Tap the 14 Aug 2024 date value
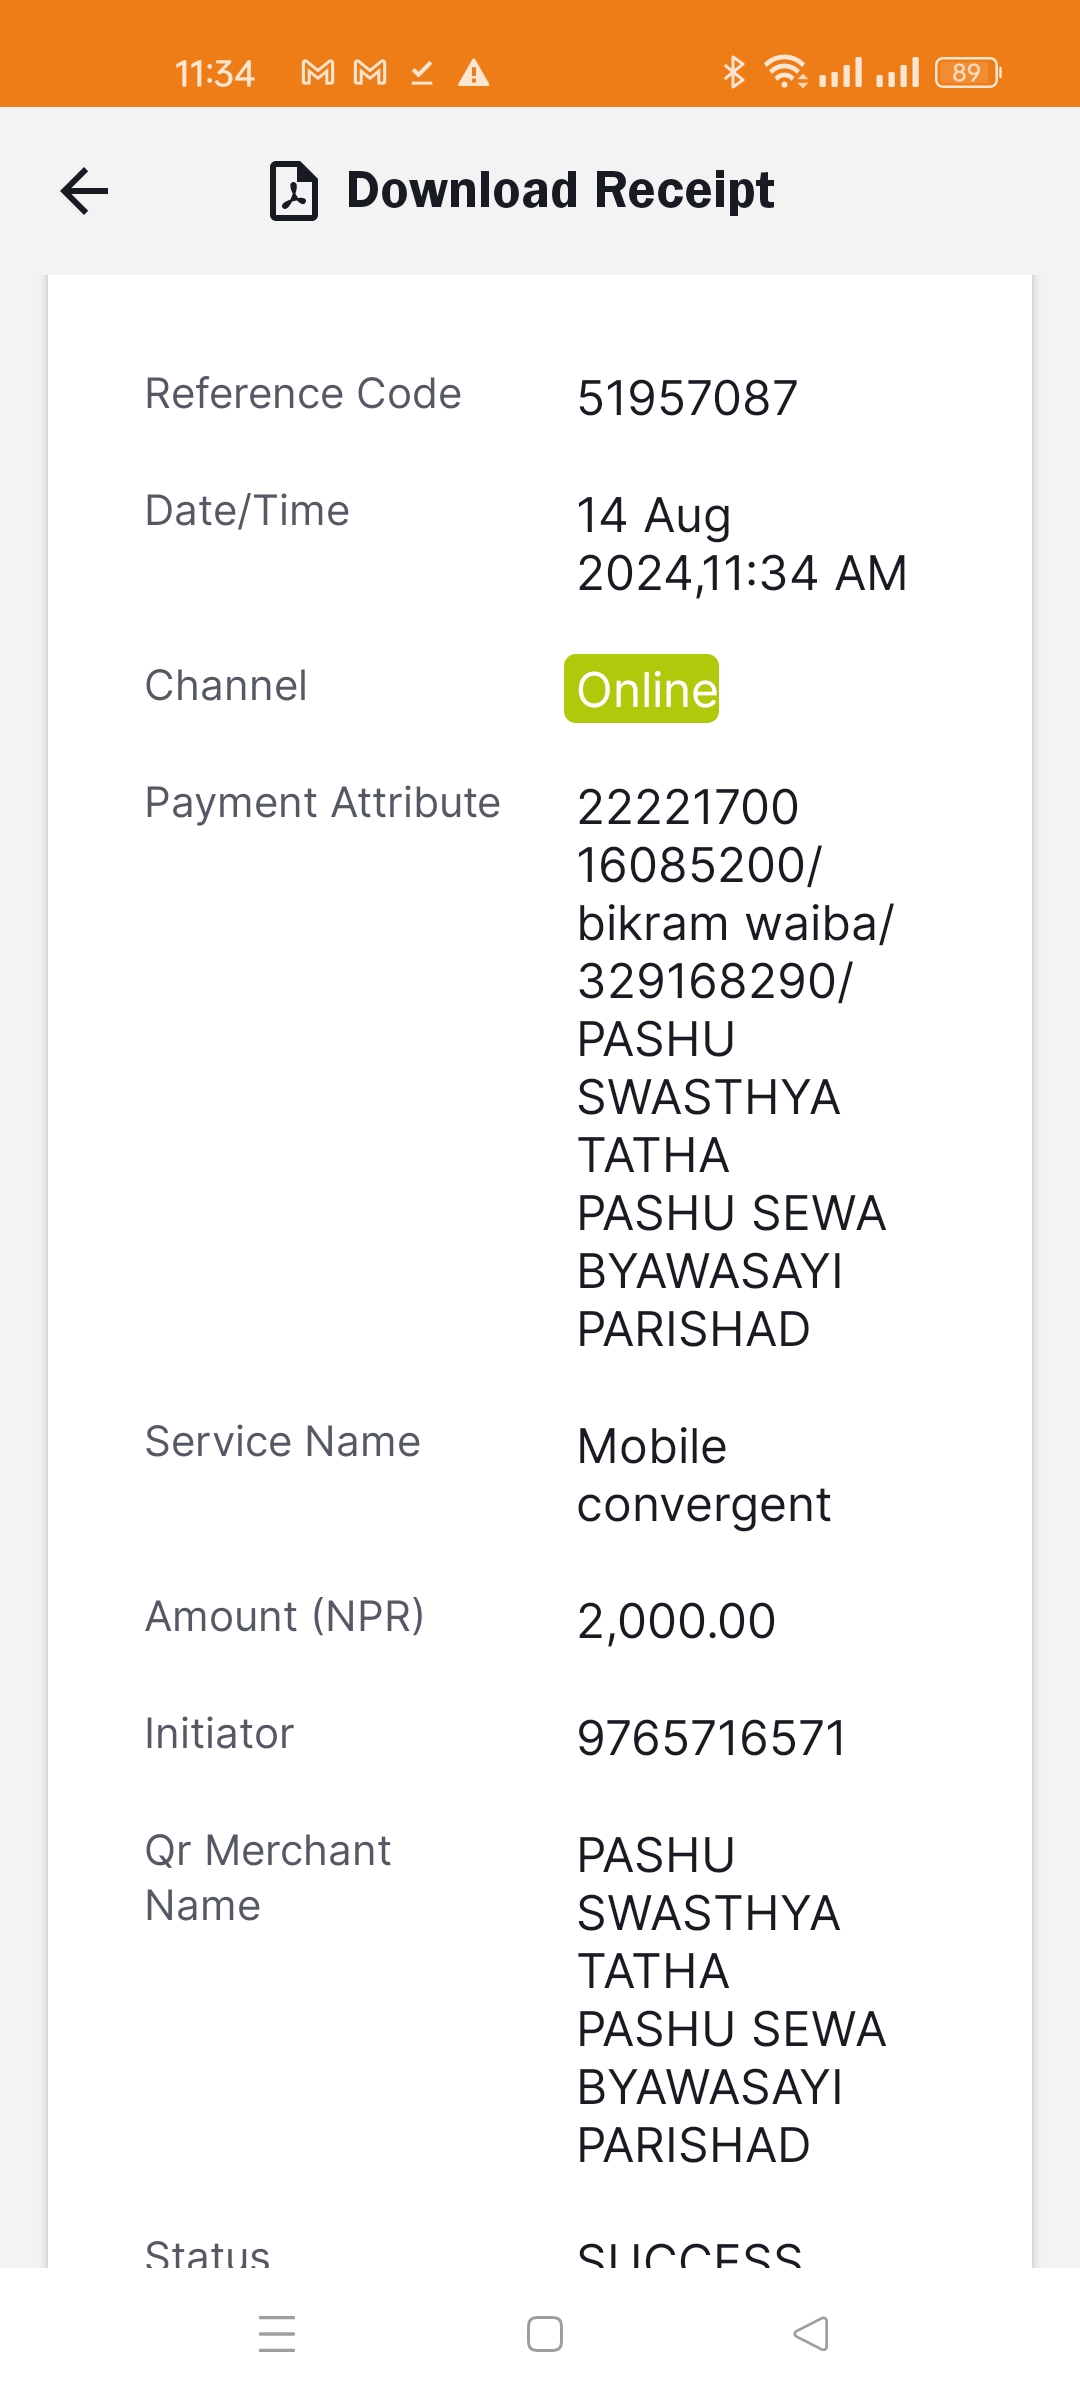Viewport: 1080px width, 2400px height. (x=742, y=544)
